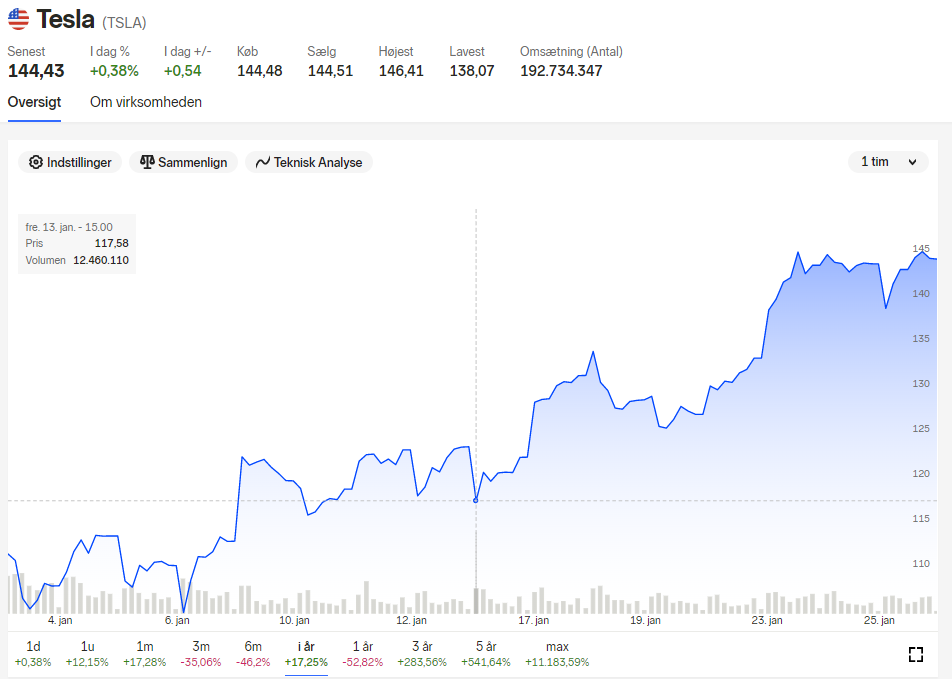
Task: Switch to the Oversigt tab
Action: coord(34,102)
